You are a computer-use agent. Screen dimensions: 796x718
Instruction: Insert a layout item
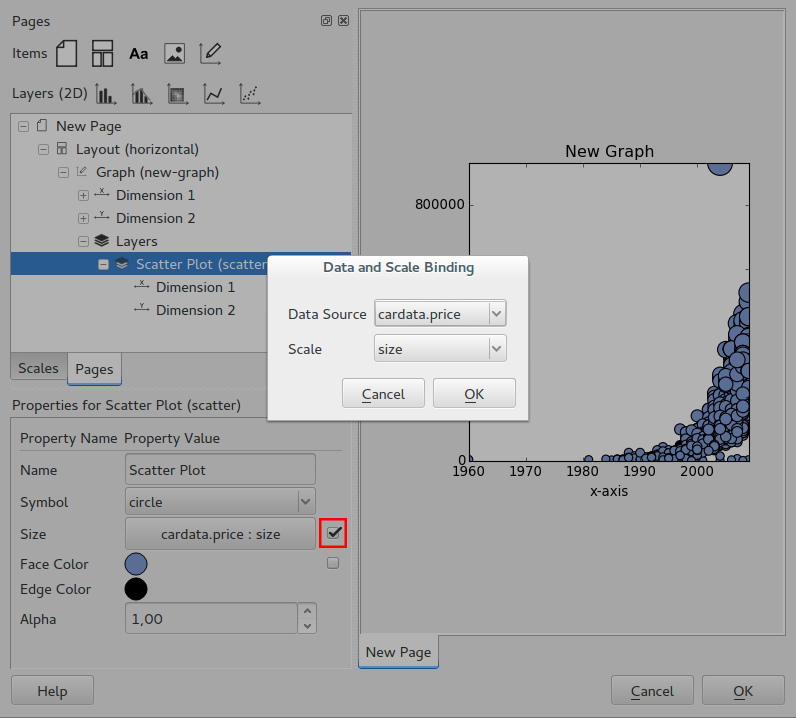[x=102, y=53]
